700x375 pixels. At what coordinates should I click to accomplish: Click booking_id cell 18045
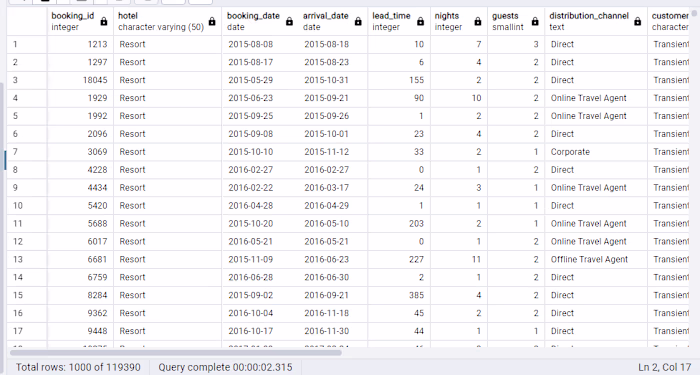(x=80, y=80)
